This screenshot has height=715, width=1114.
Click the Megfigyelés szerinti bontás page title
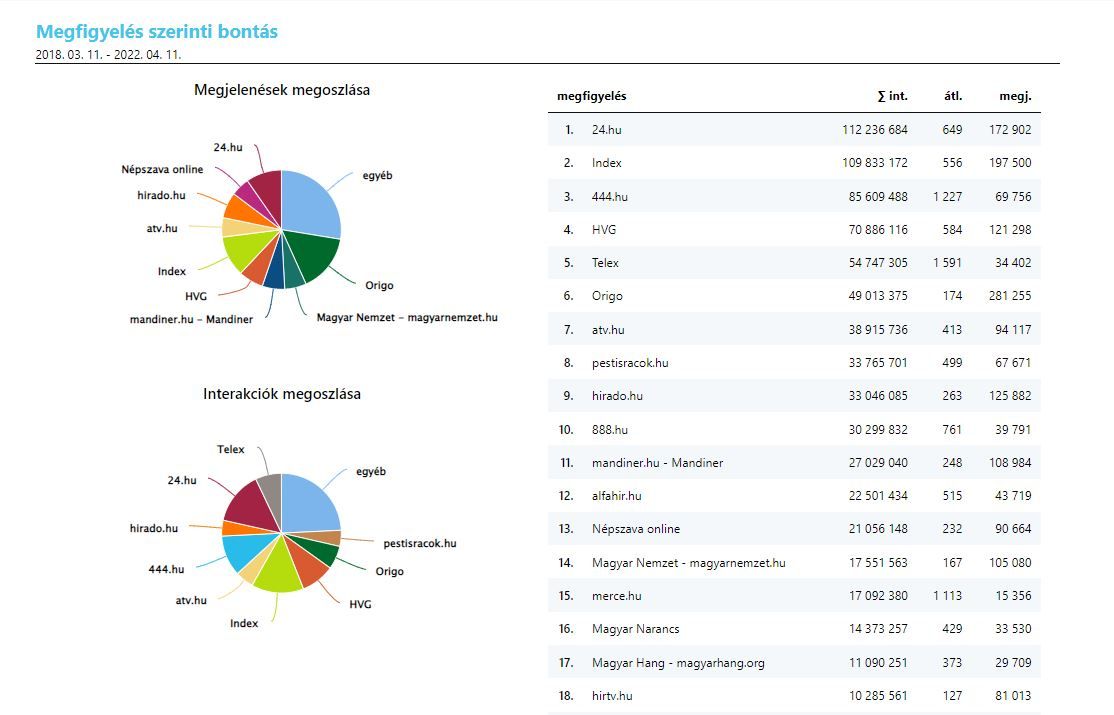tap(157, 32)
